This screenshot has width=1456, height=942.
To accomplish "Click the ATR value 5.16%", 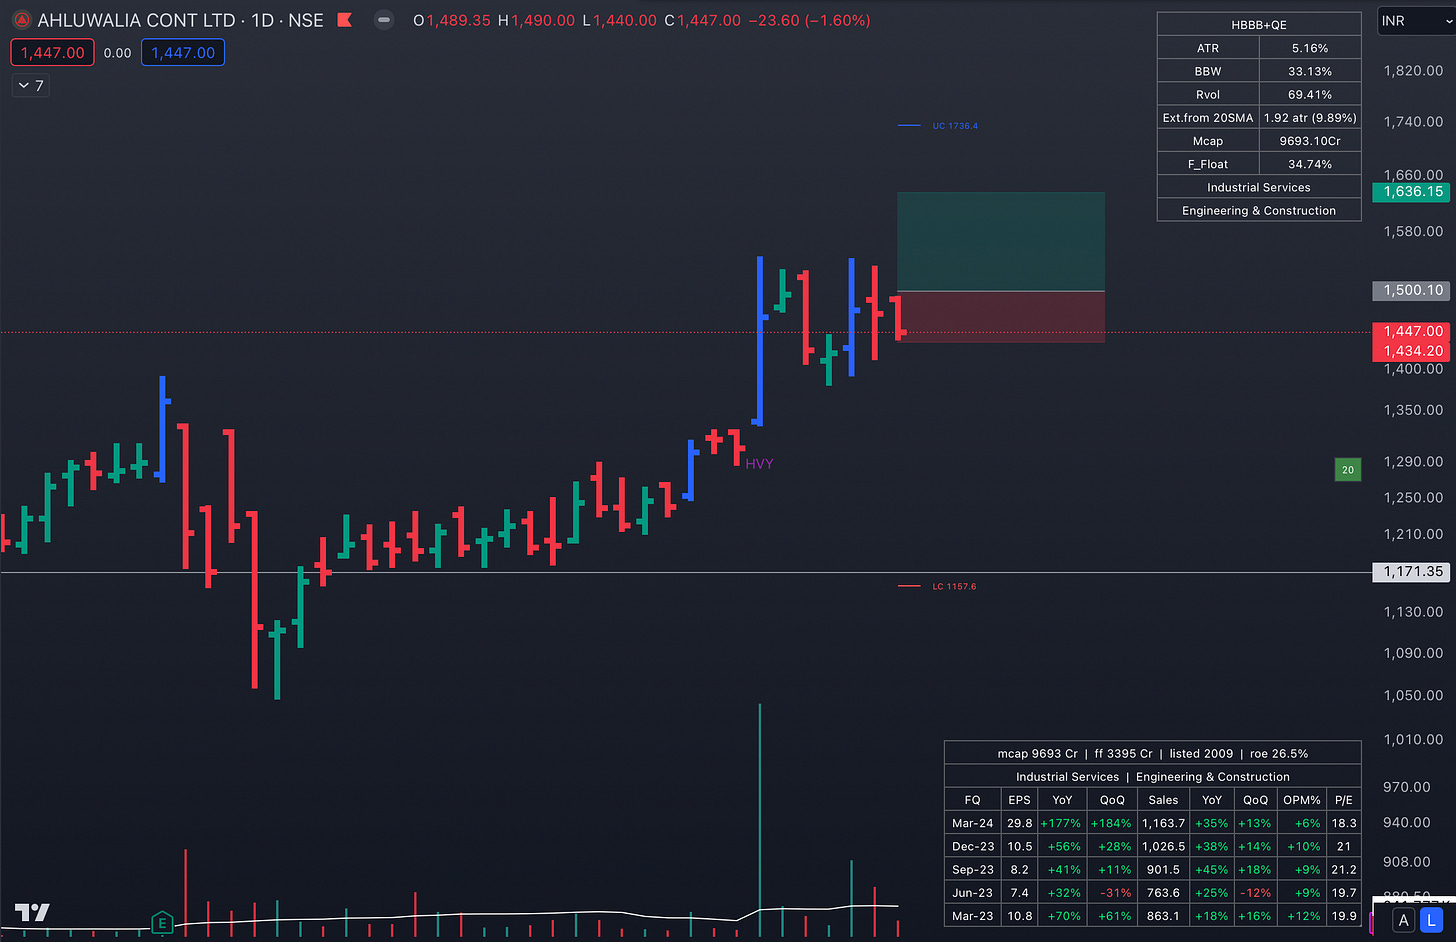I will (x=1310, y=48).
